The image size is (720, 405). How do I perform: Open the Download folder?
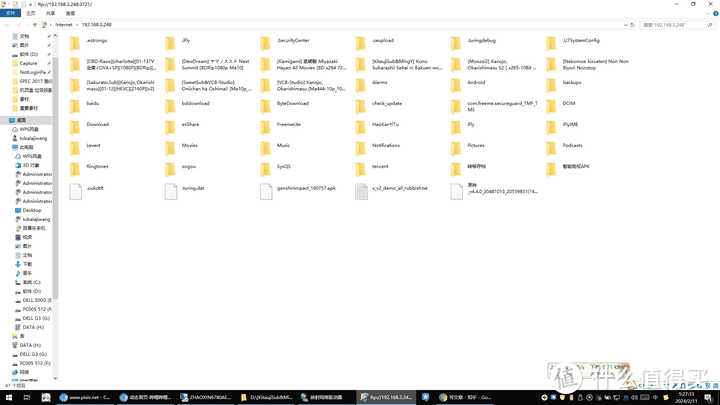click(97, 125)
